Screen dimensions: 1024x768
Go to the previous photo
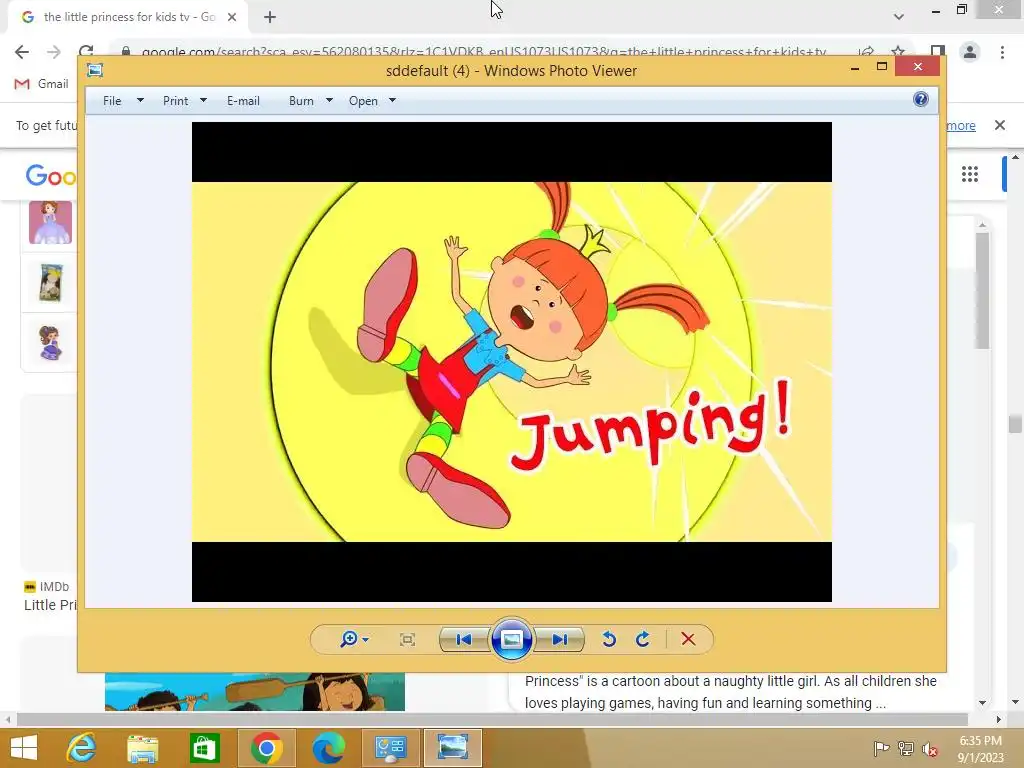(x=464, y=639)
